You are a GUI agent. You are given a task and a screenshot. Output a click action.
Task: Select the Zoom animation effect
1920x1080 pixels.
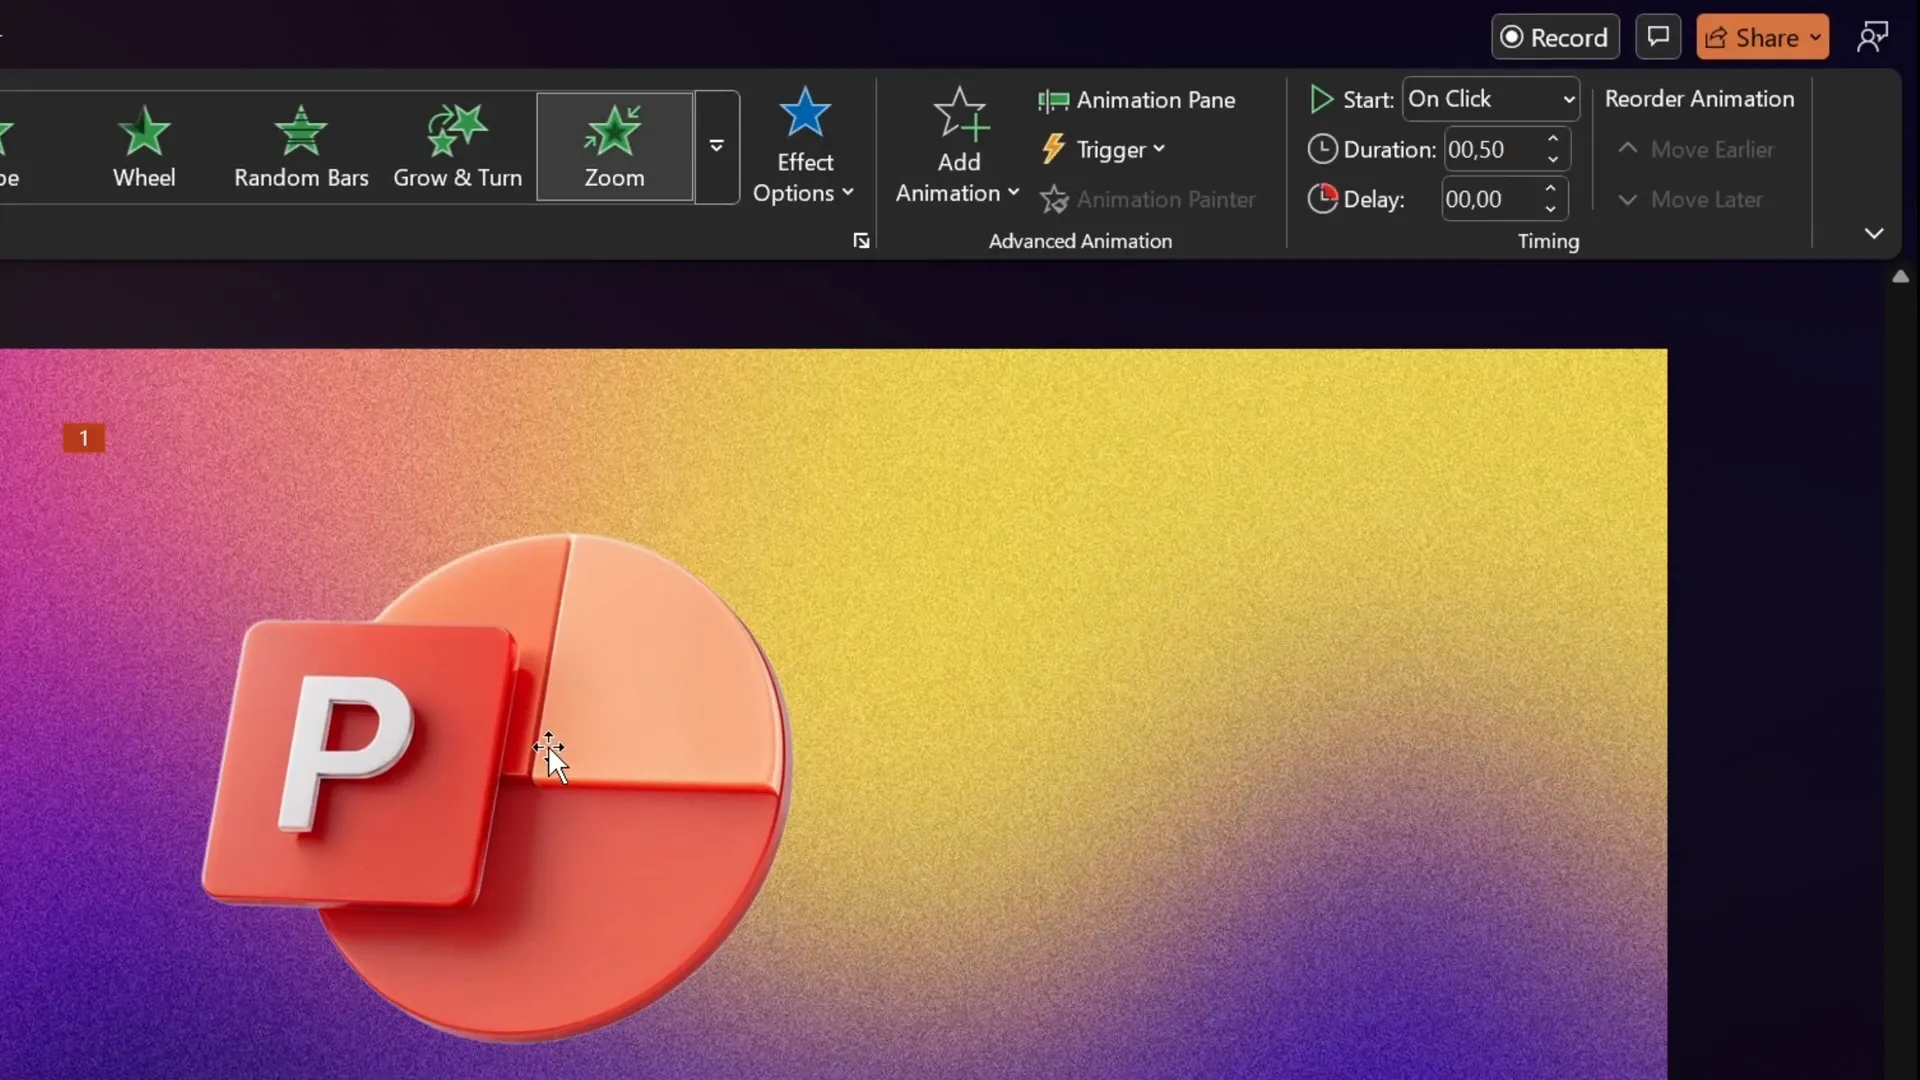tap(614, 147)
